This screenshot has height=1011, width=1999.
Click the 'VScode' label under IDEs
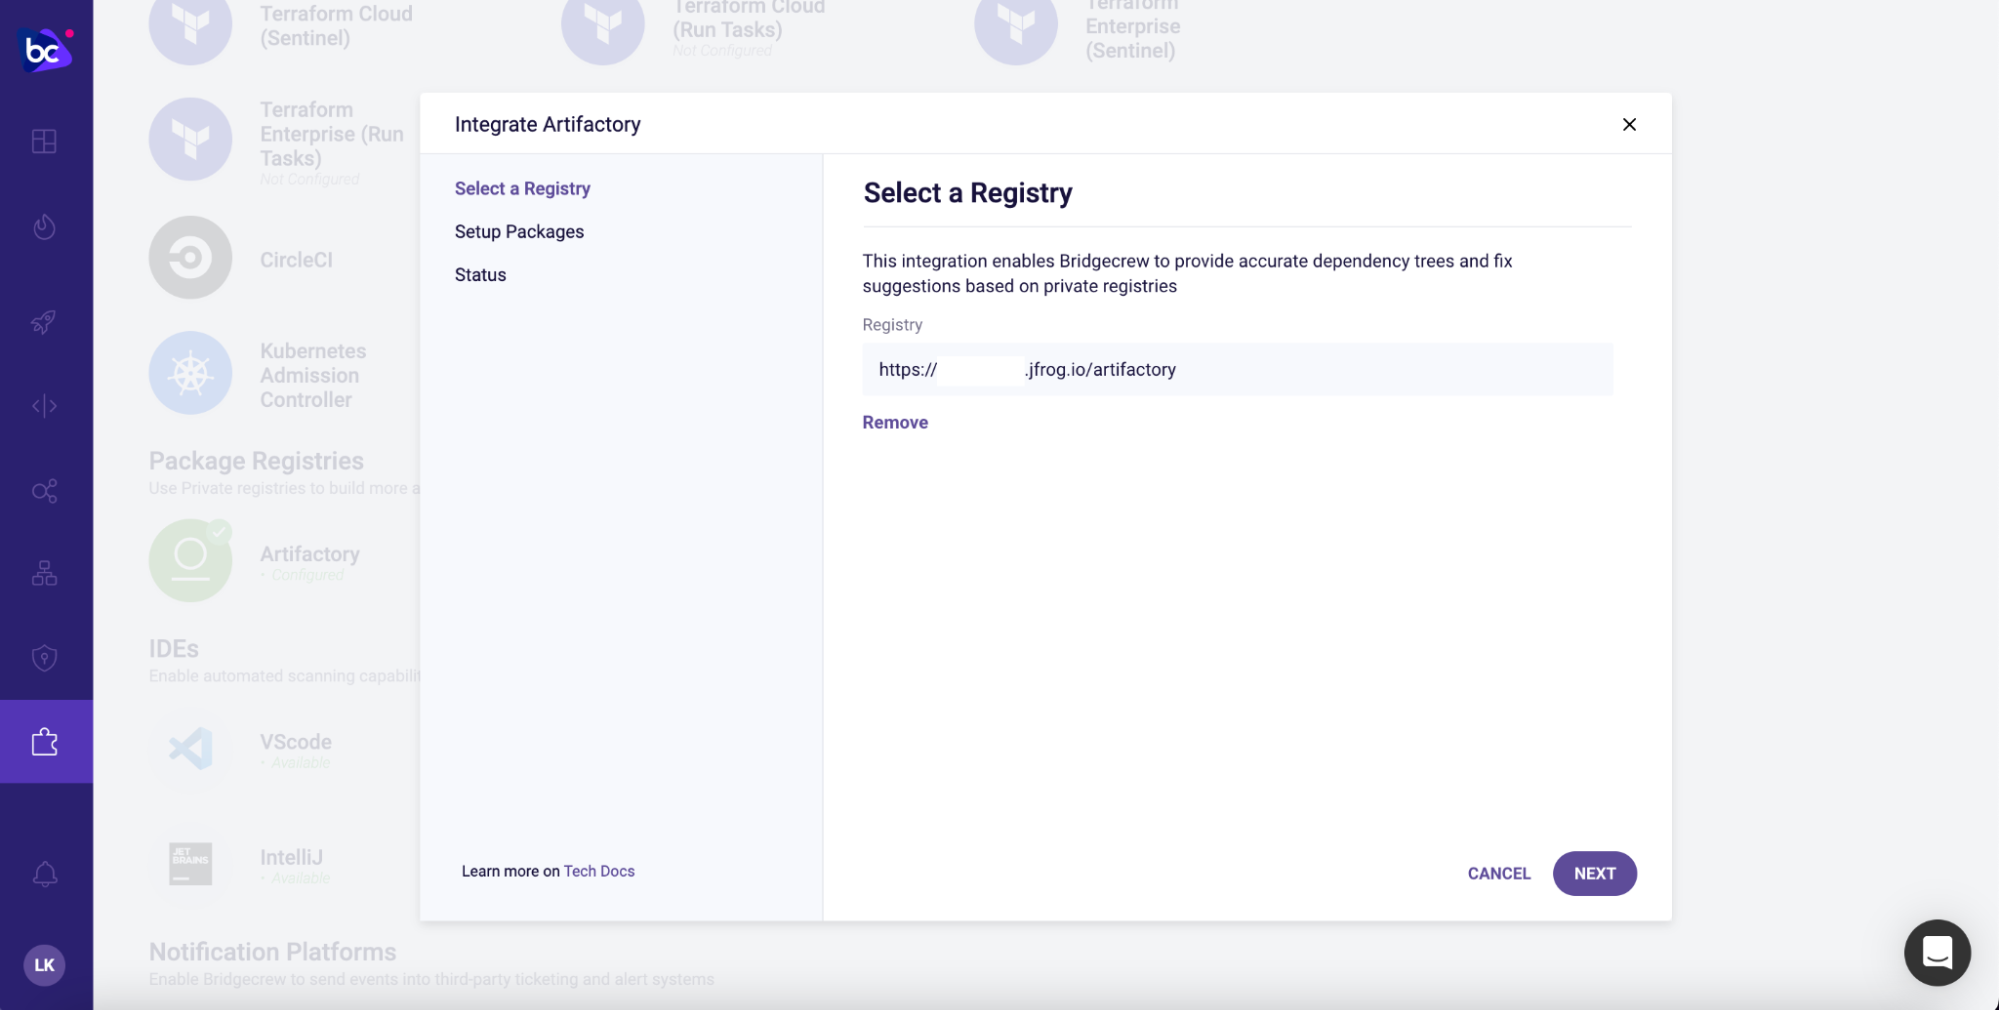click(x=296, y=741)
